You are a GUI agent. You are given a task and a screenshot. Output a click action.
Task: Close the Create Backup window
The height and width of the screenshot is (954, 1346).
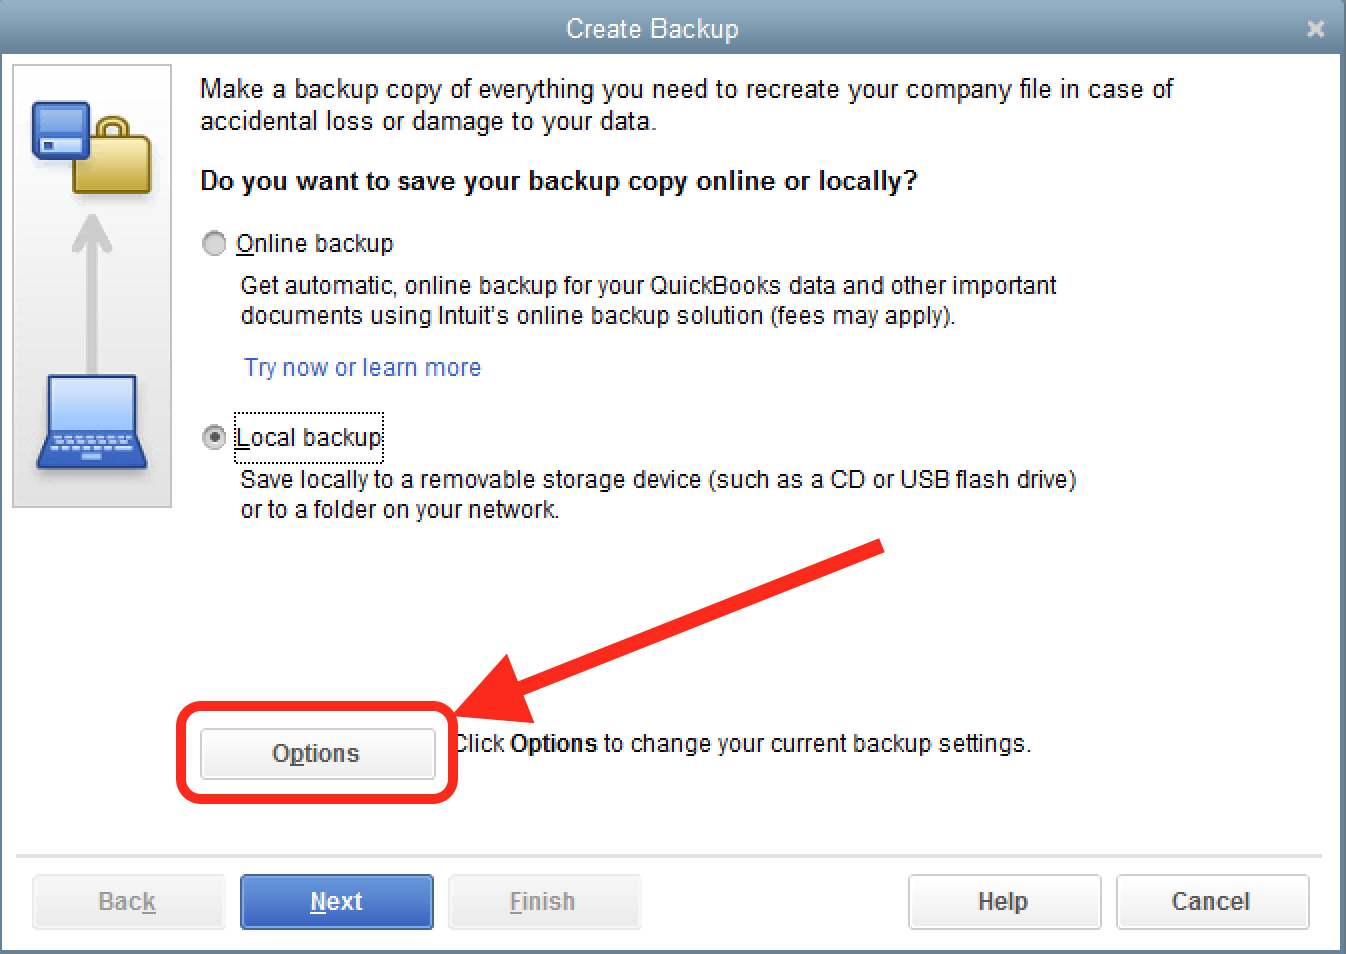point(1316,29)
